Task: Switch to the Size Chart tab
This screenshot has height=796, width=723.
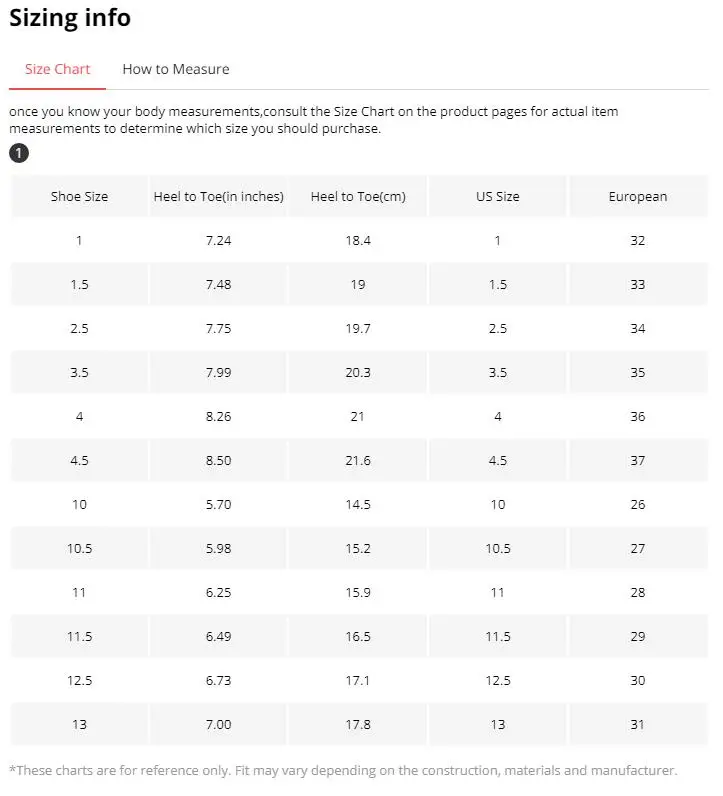Action: (57, 69)
